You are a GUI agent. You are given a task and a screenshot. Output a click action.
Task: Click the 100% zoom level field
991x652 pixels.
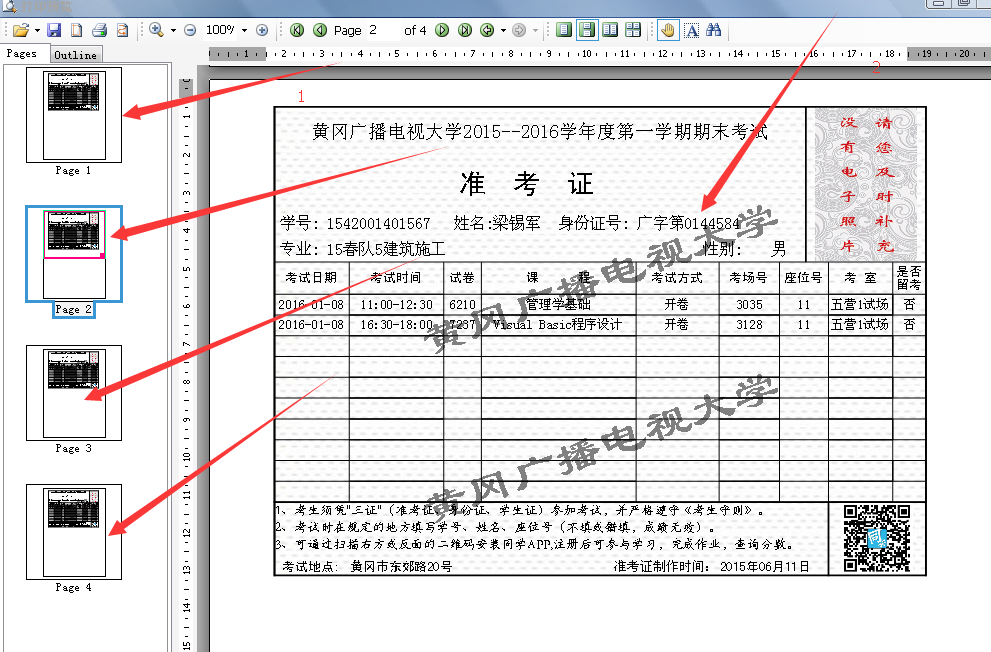click(221, 30)
